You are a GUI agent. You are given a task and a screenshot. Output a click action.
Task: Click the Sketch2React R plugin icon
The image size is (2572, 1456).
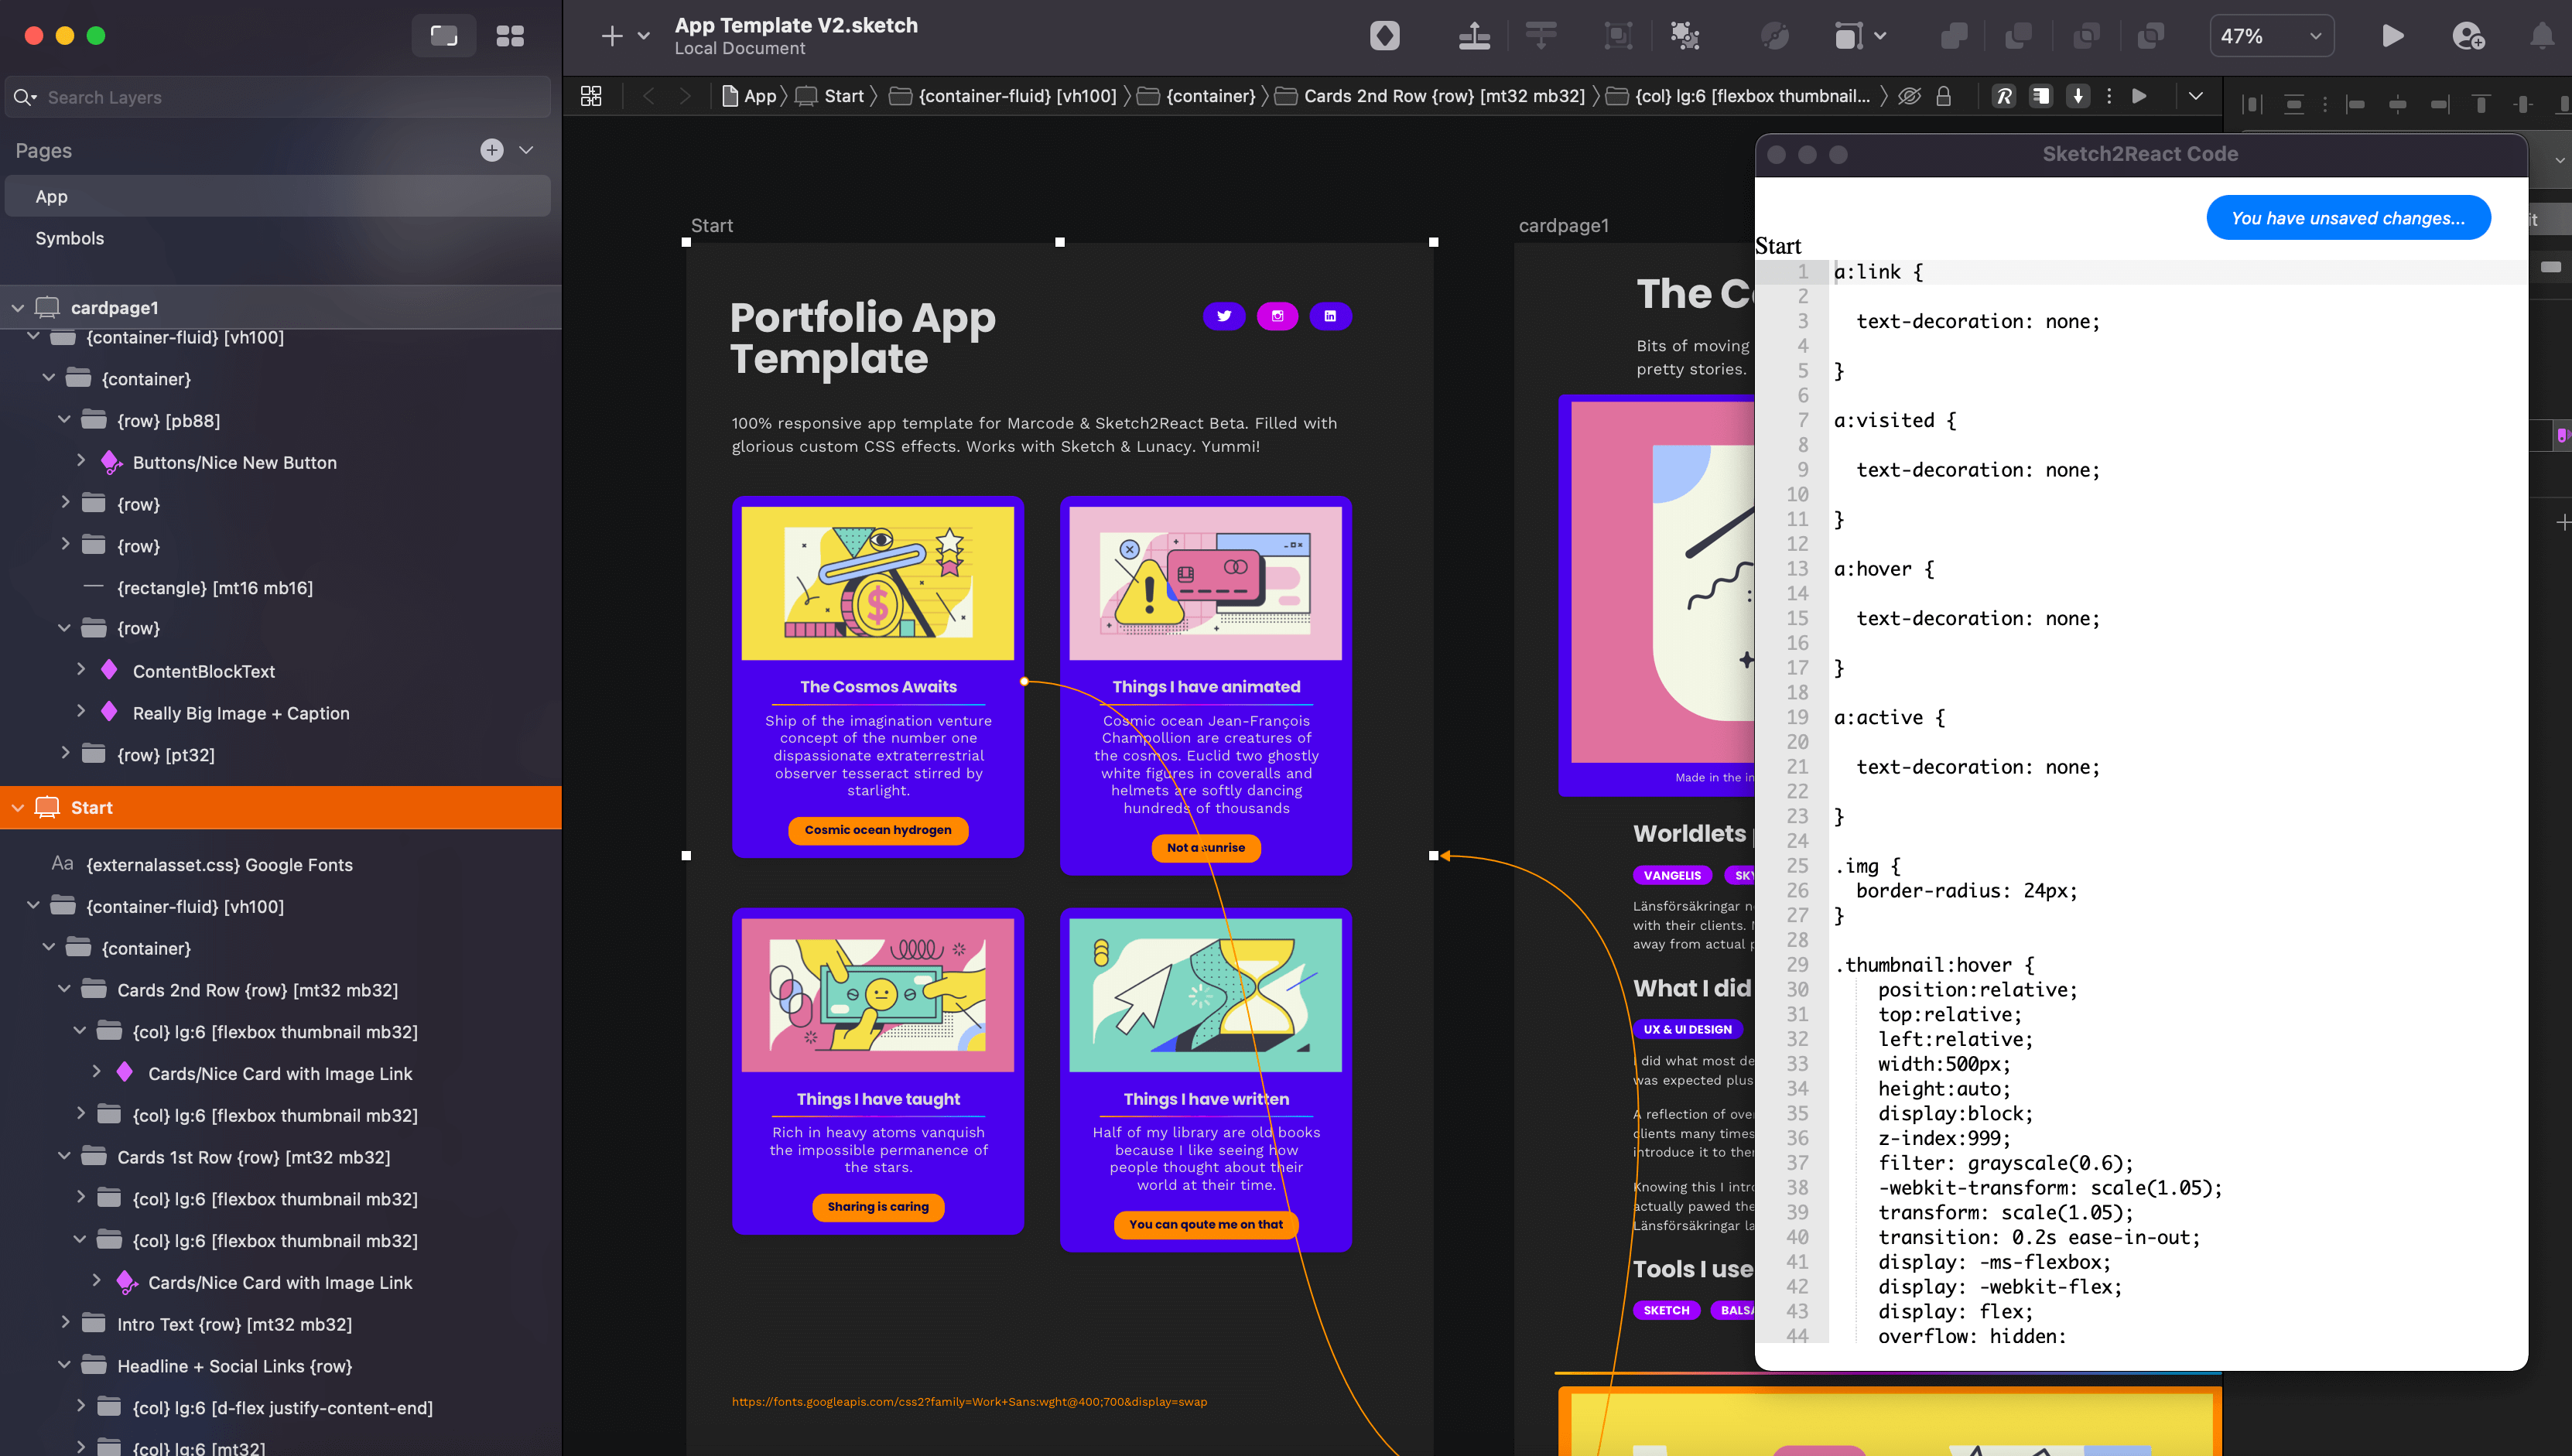pos(2003,96)
